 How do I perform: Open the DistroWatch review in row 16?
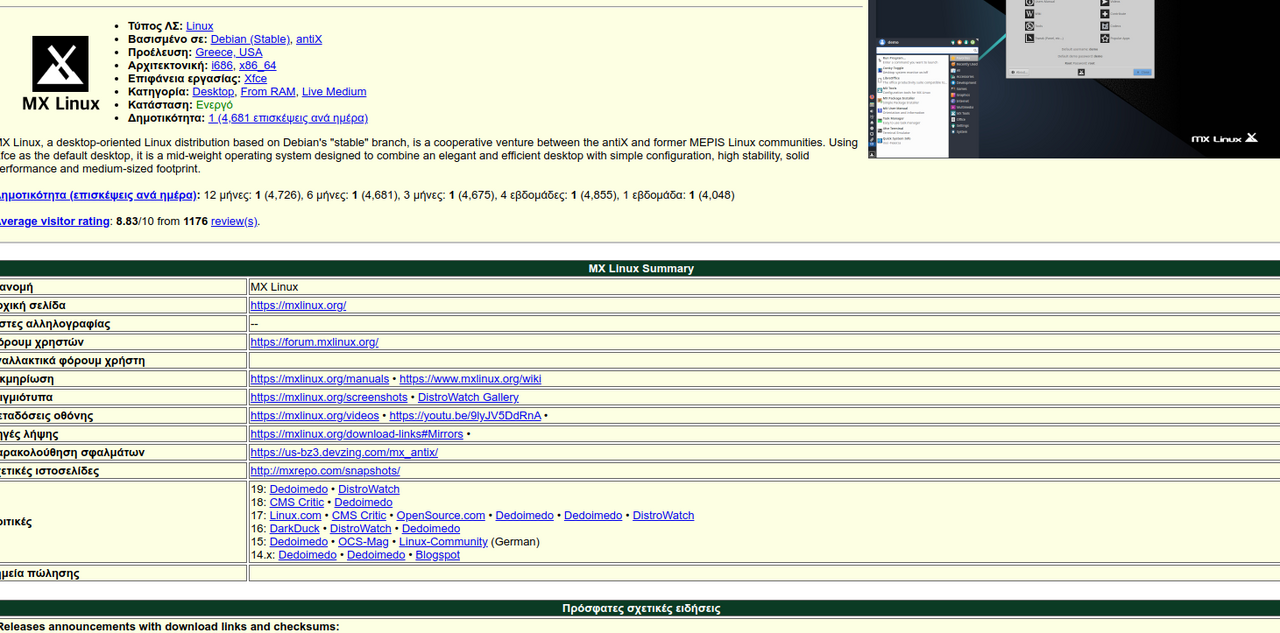pyautogui.click(x=360, y=528)
